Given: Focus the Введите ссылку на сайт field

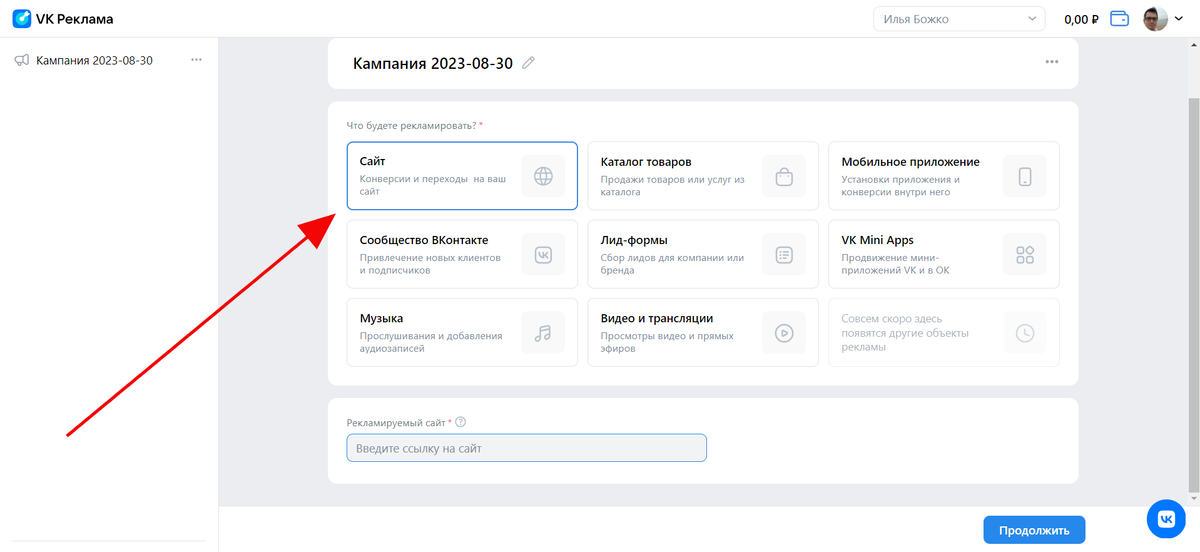Looking at the screenshot, I should 526,448.
